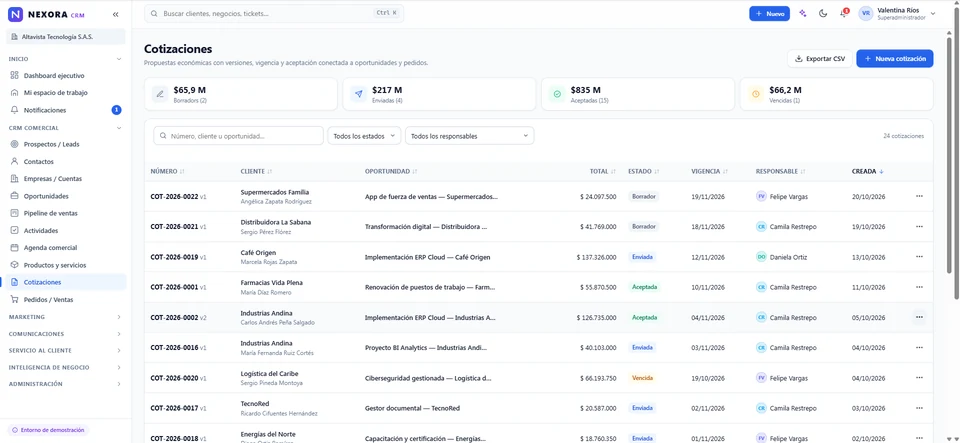Select Cotizaciones in the sidebar

66,282
